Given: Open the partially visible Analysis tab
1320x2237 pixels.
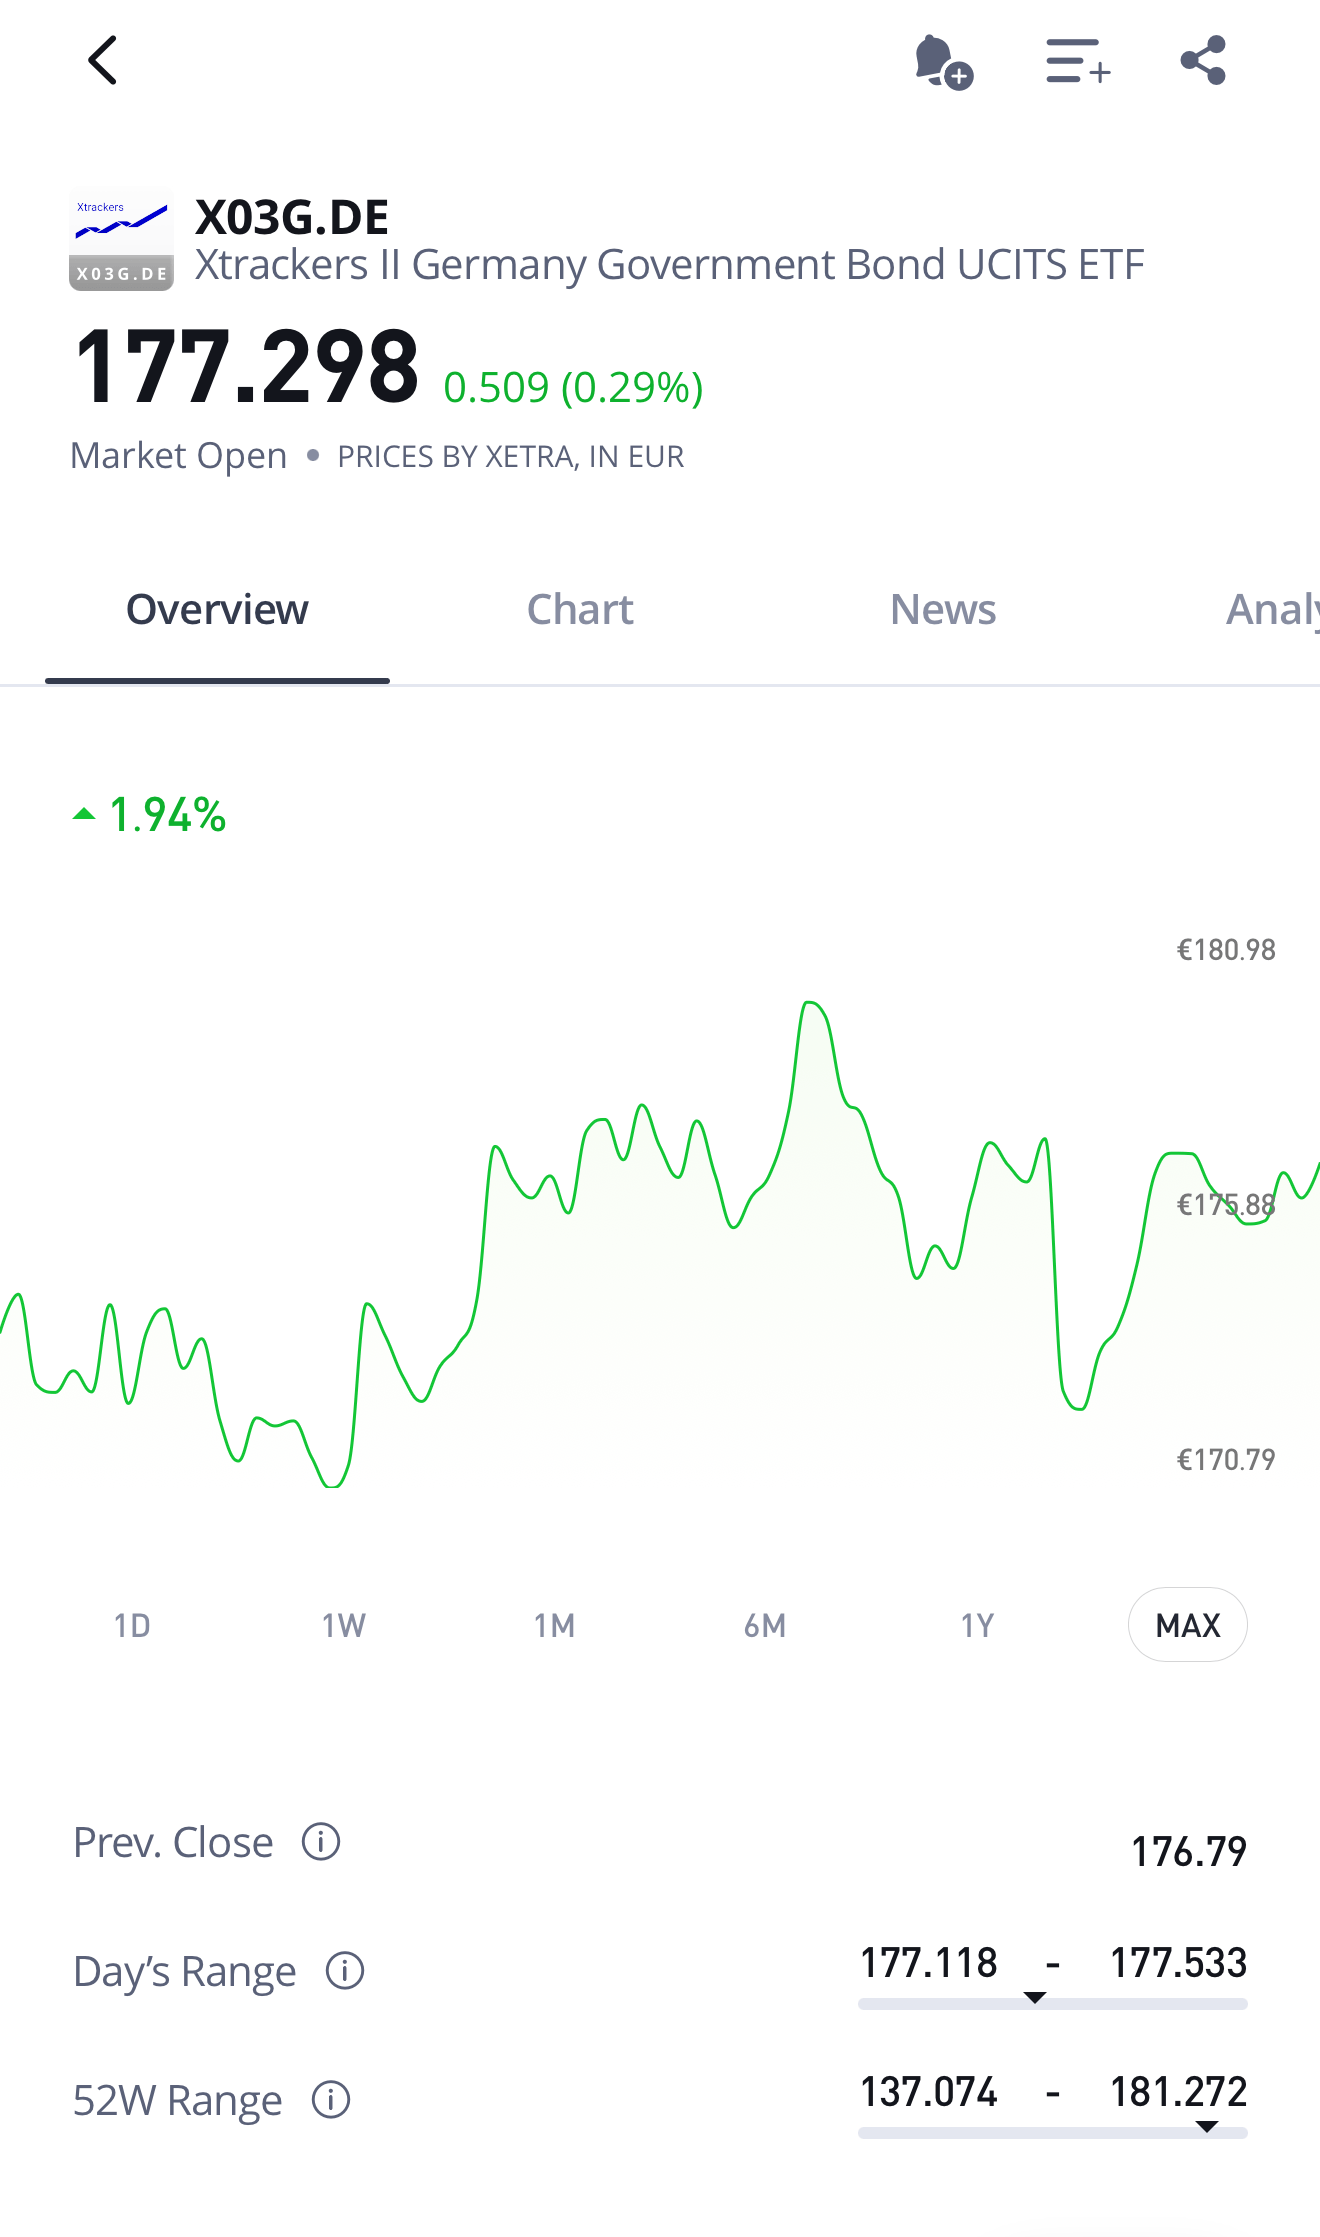Looking at the screenshot, I should point(1271,610).
